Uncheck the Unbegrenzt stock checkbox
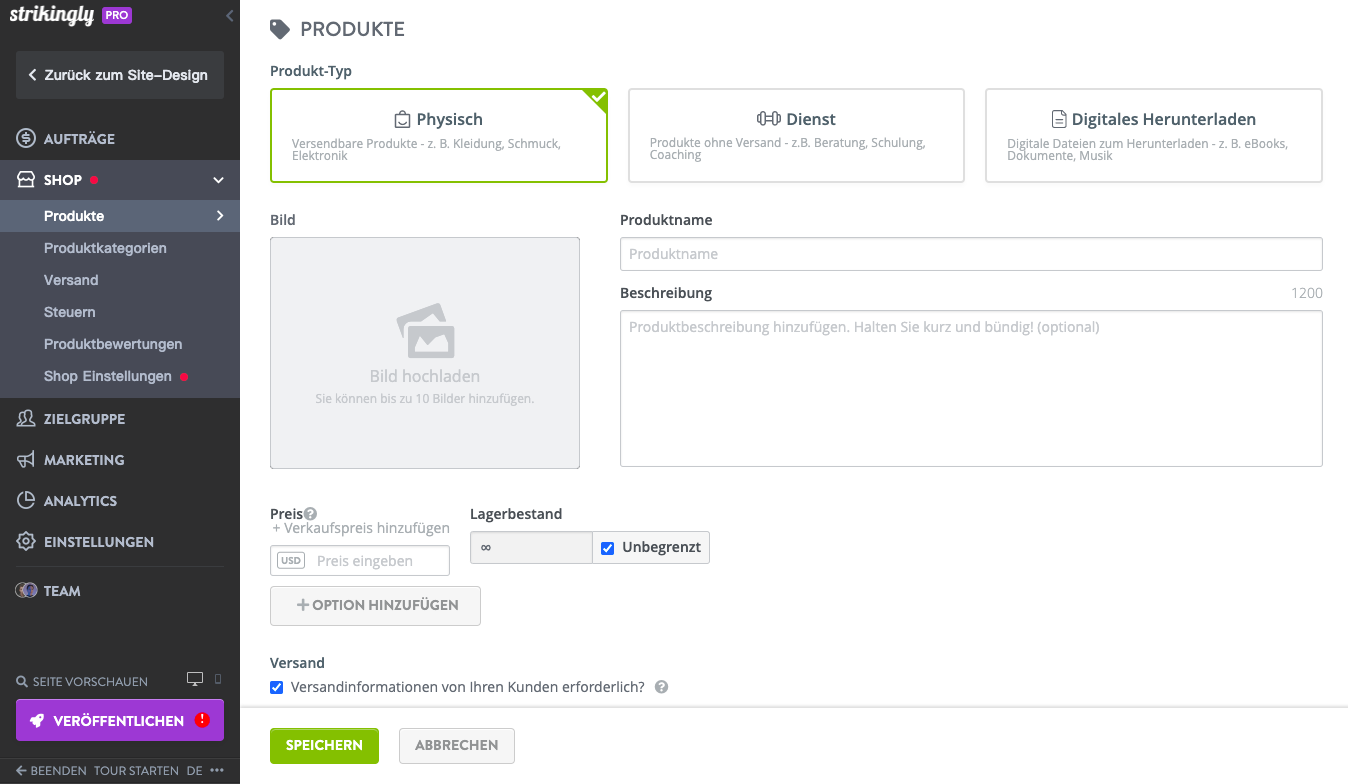Image resolution: width=1348 pixels, height=784 pixels. pyautogui.click(x=607, y=548)
